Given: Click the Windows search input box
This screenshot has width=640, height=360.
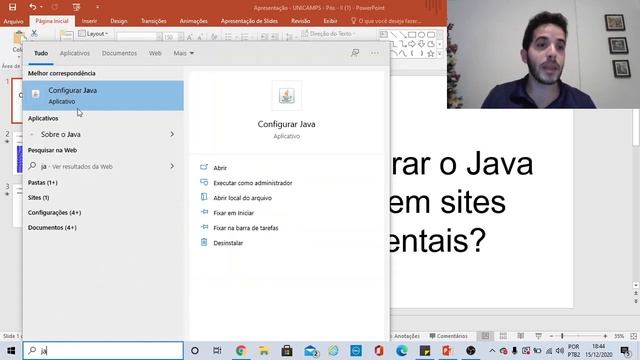Looking at the screenshot, I should coord(103,351).
